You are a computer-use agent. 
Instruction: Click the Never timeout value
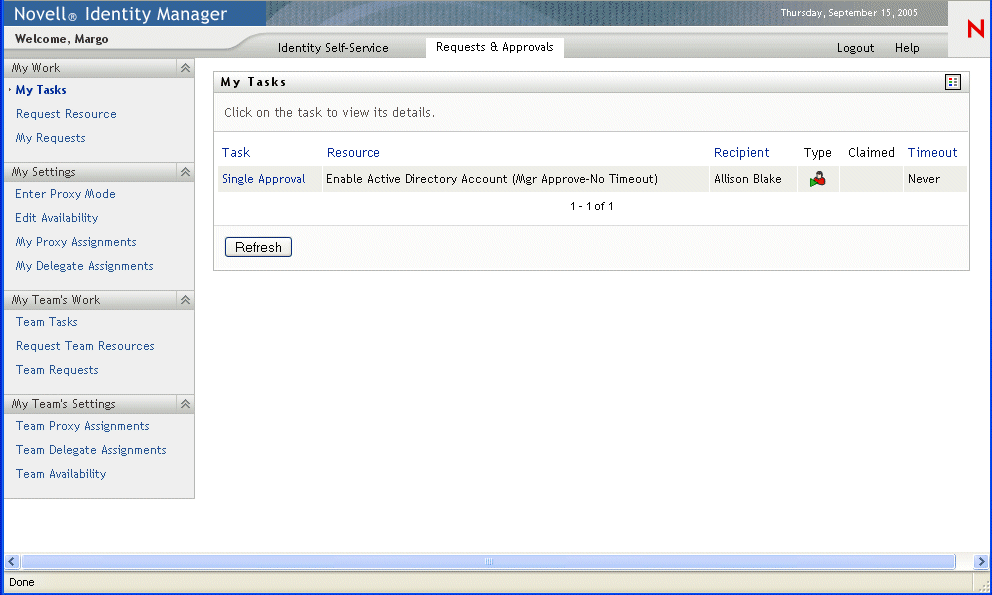(924, 179)
